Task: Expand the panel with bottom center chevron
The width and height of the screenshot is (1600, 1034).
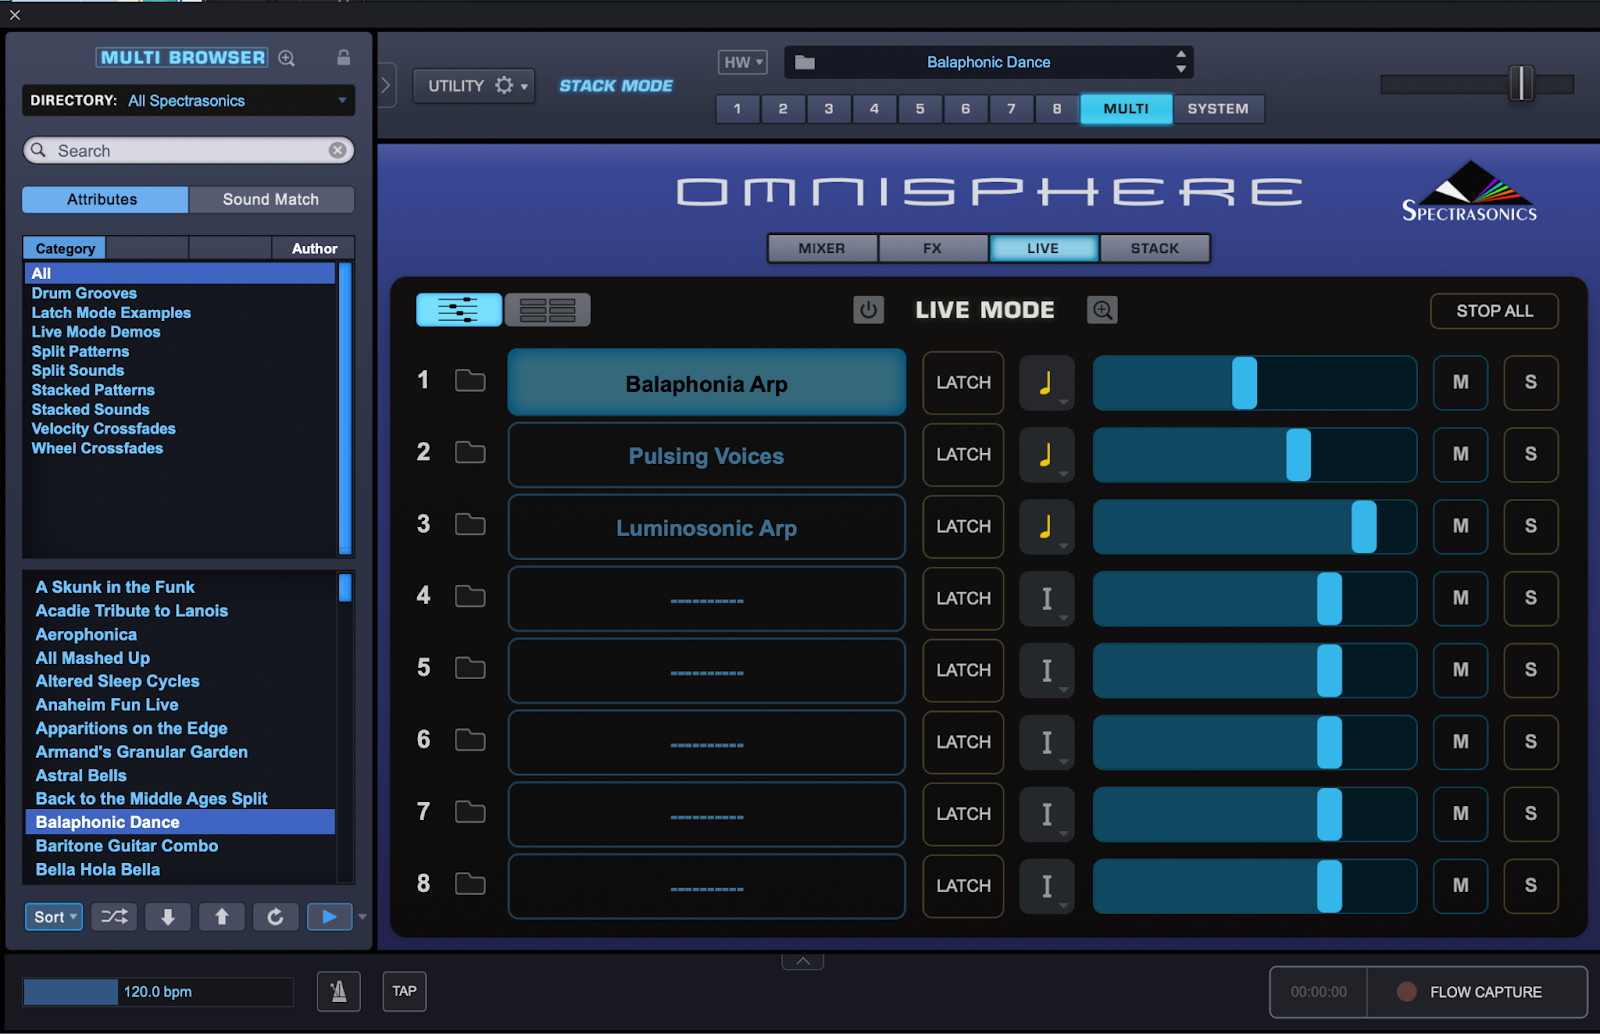Action: pyautogui.click(x=803, y=961)
